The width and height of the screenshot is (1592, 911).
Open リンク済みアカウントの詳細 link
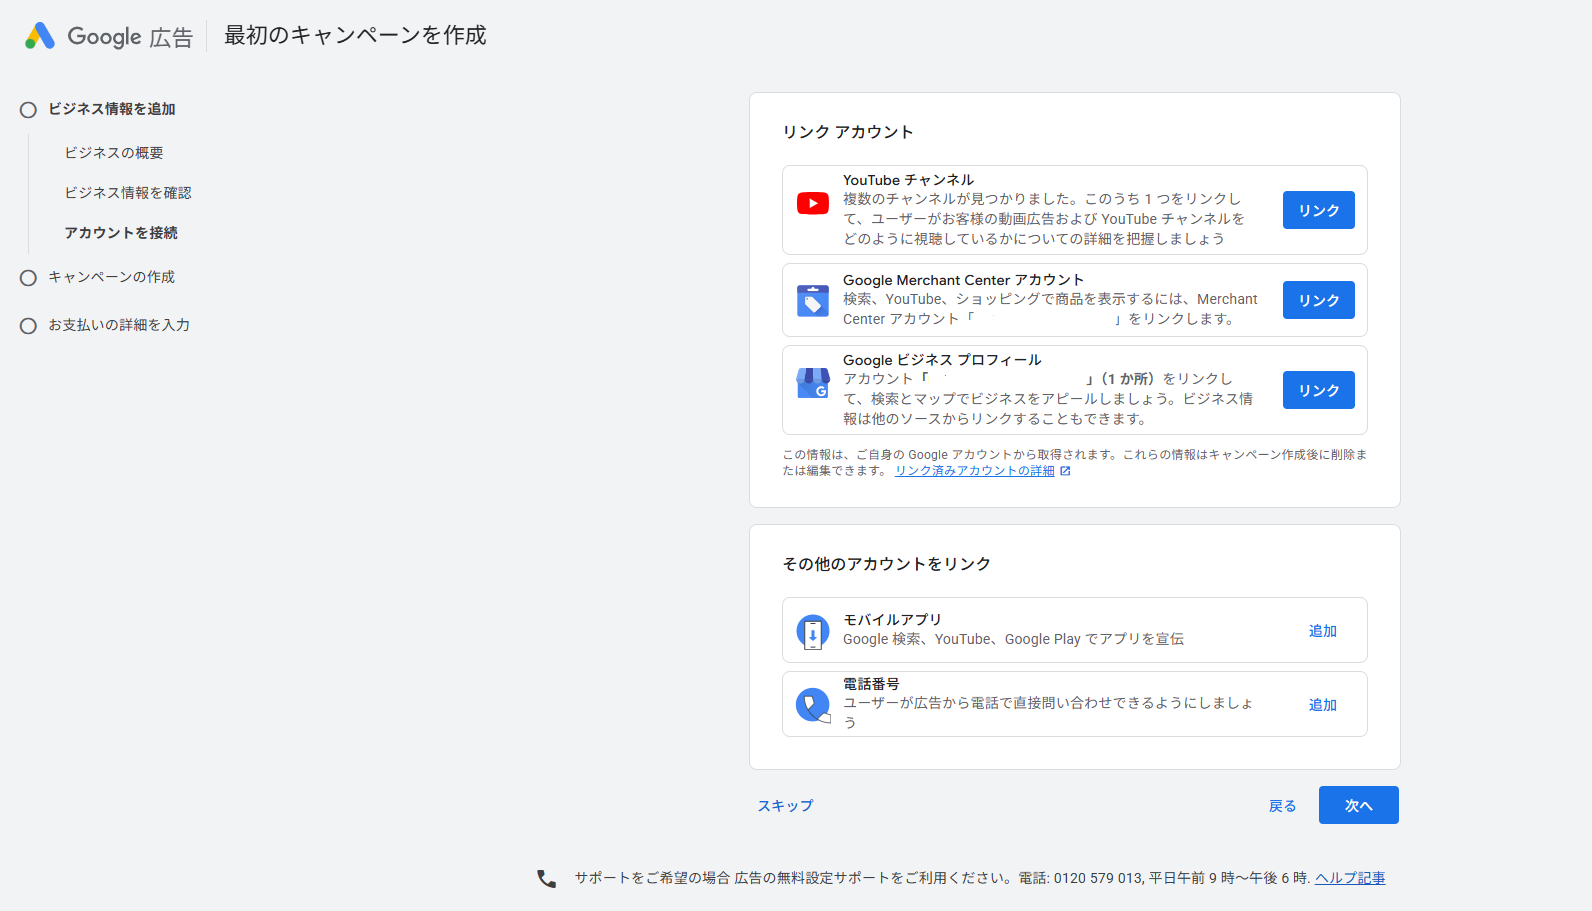(975, 471)
